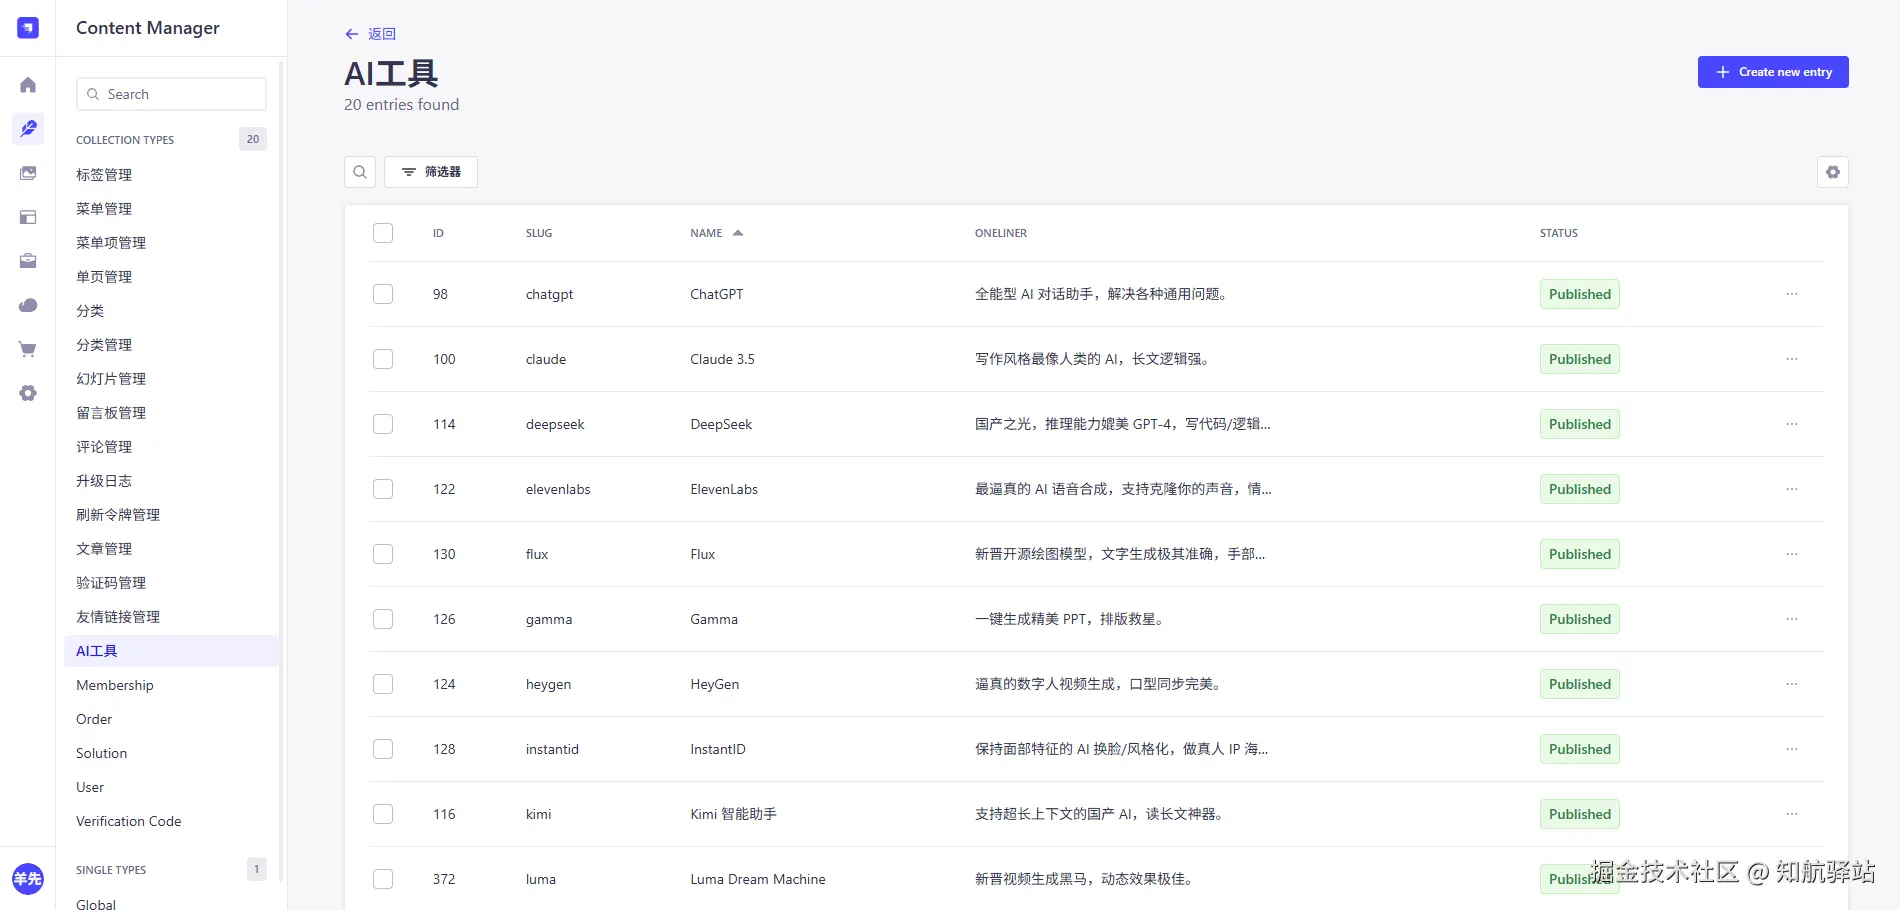
Task: Open 幻灯片管理 collection type
Action: 111,379
